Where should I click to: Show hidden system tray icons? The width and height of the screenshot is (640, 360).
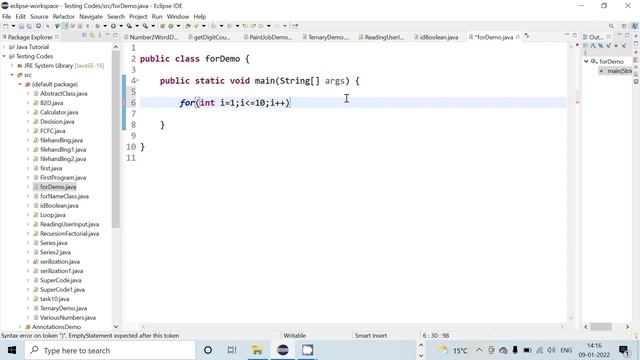[479, 350]
